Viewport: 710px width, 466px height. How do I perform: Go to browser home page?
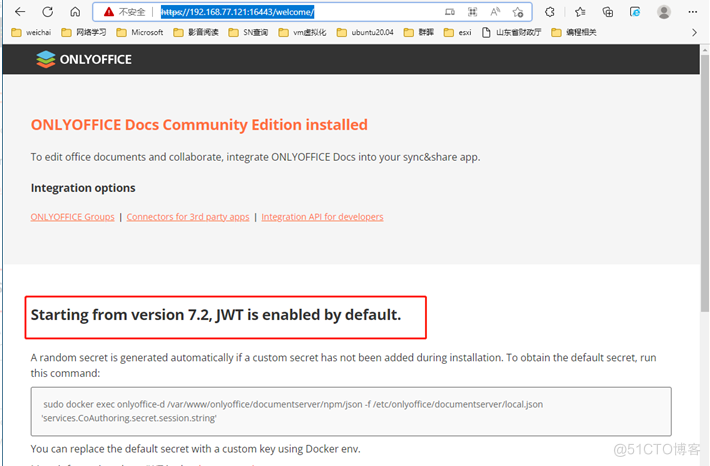76,12
